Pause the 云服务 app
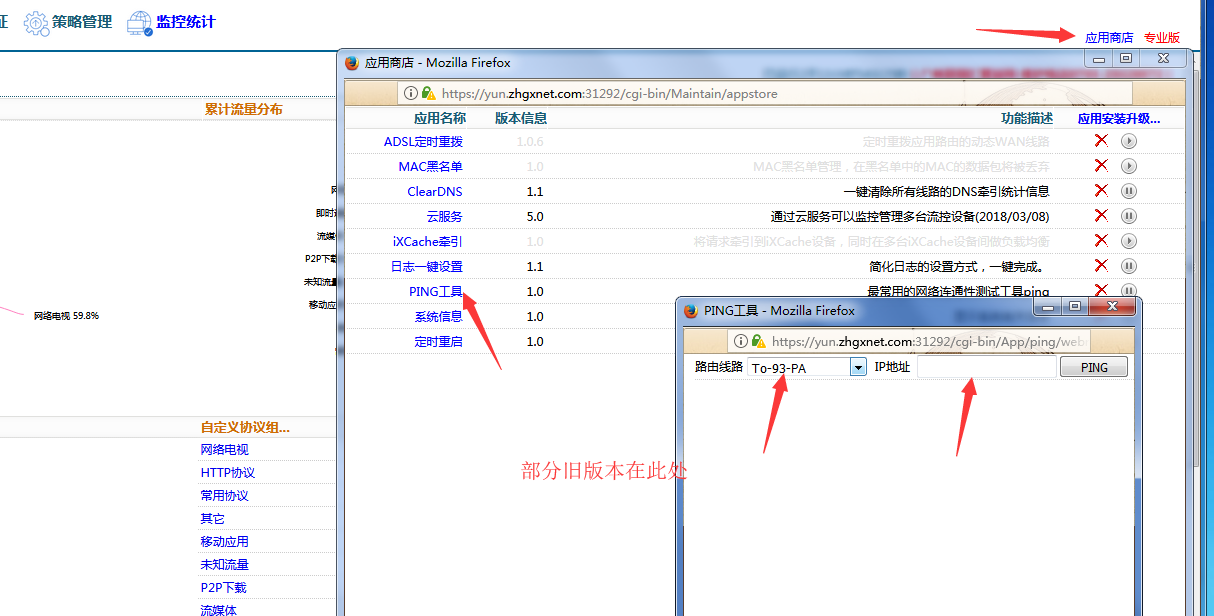 pos(1129,216)
